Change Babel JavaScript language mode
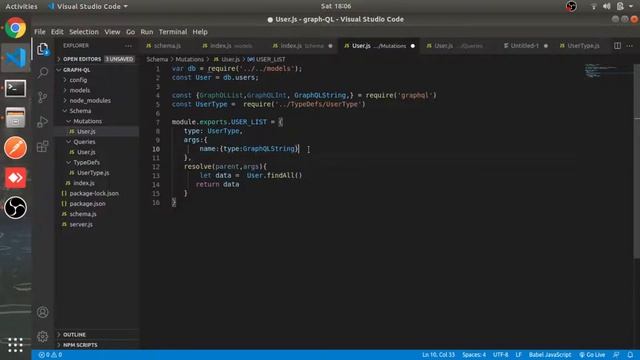 point(550,355)
